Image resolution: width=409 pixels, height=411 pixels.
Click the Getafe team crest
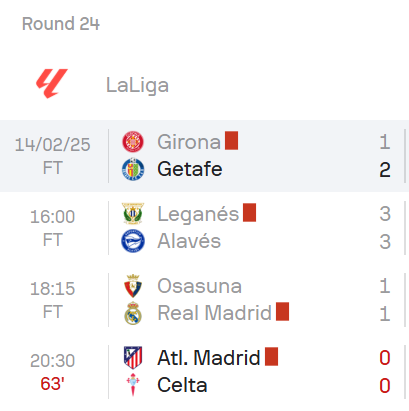(133, 169)
